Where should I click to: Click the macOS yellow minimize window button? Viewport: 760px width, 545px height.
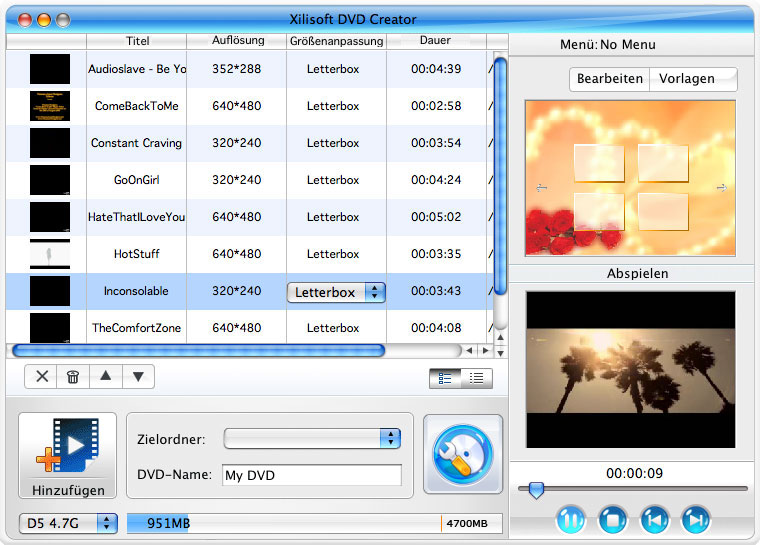44,20
